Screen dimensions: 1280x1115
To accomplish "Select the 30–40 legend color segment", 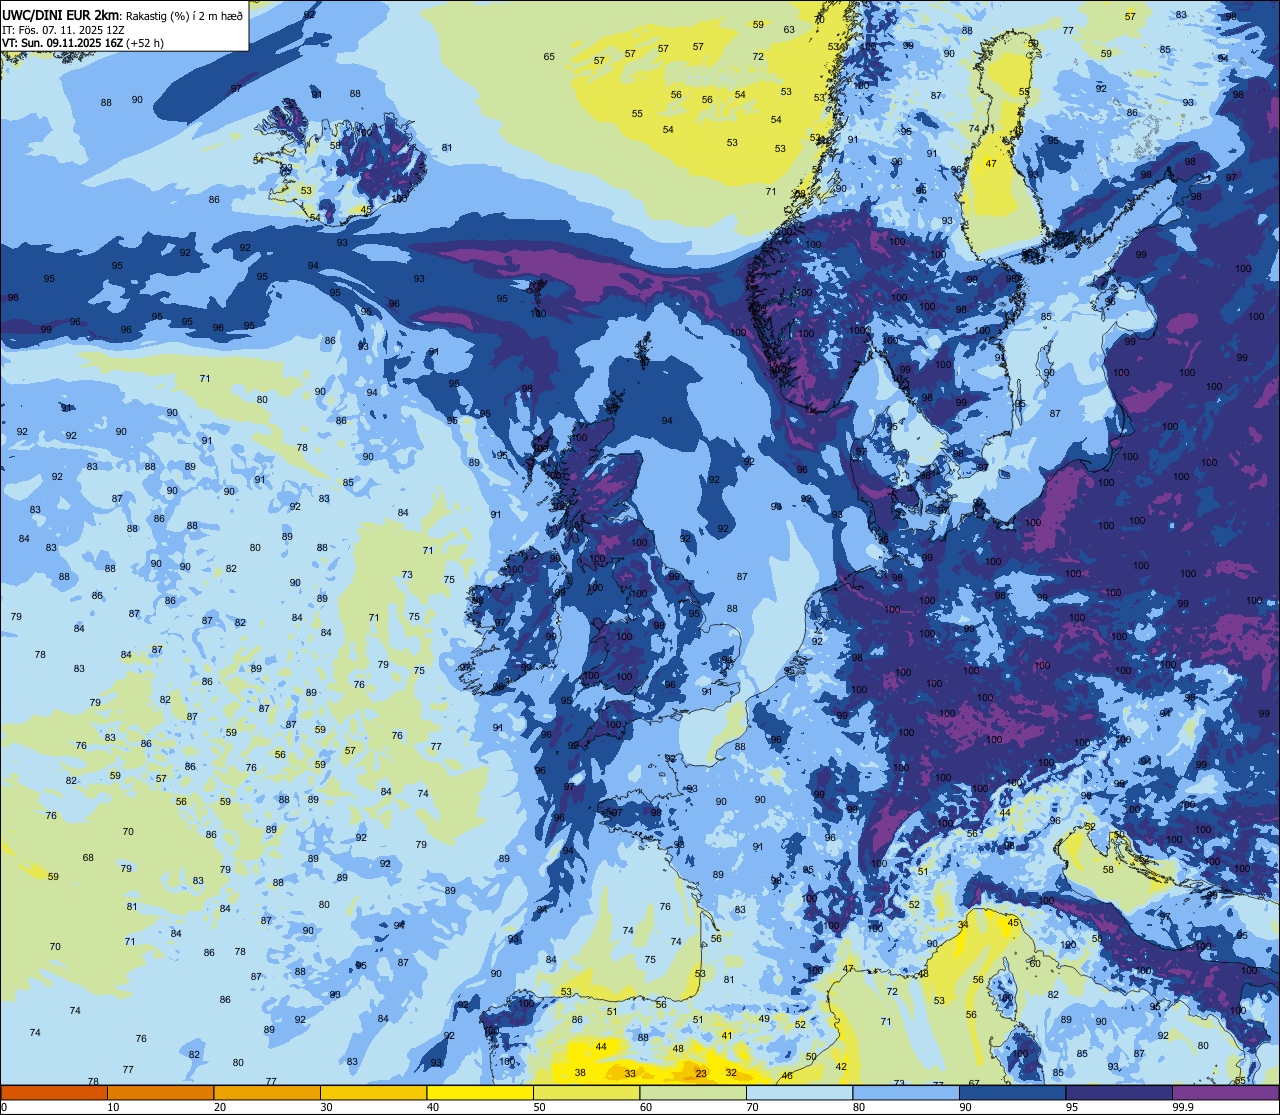I will [x=373, y=1092].
